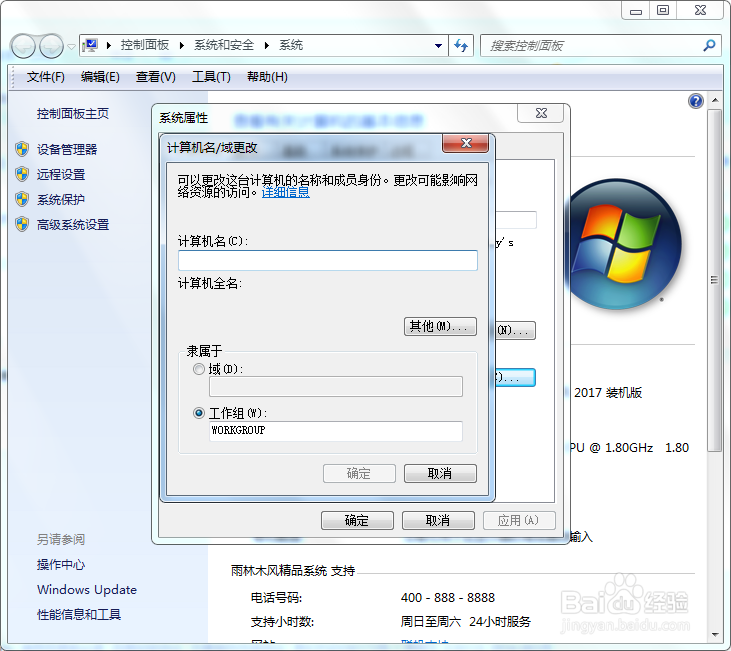Screen dimensions: 731x651
Task: Open 帮助(H) menu
Action: click(x=267, y=77)
